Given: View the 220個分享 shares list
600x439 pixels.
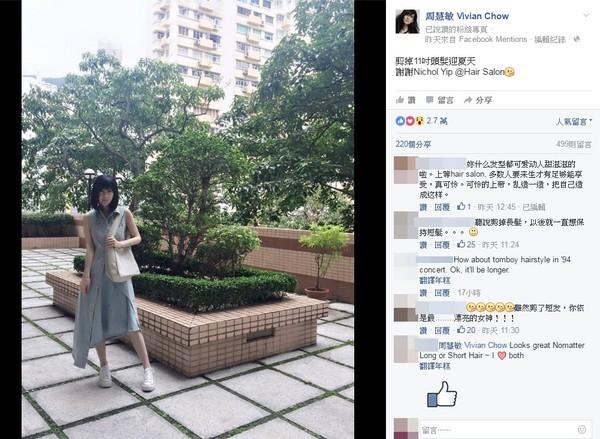Looking at the screenshot, I should (413, 144).
